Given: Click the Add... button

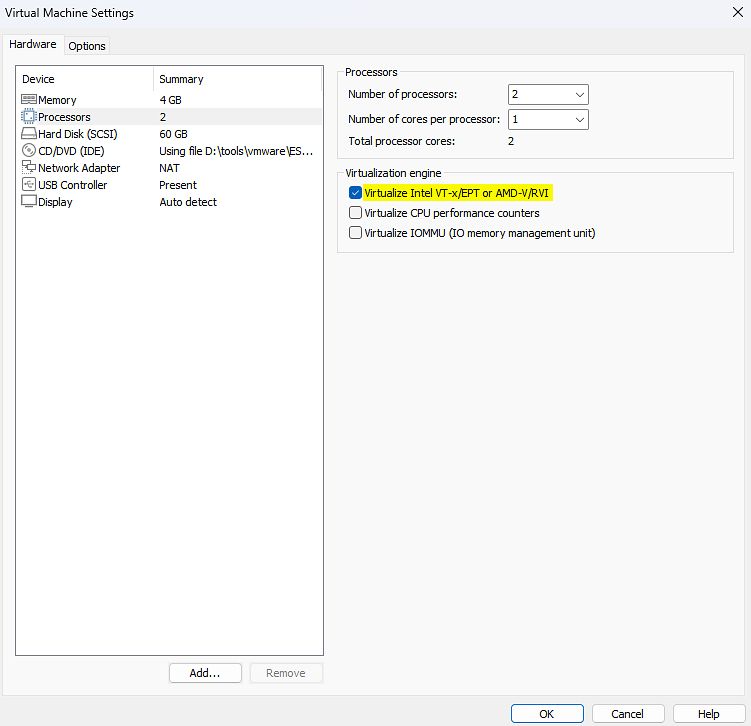Looking at the screenshot, I should [205, 673].
